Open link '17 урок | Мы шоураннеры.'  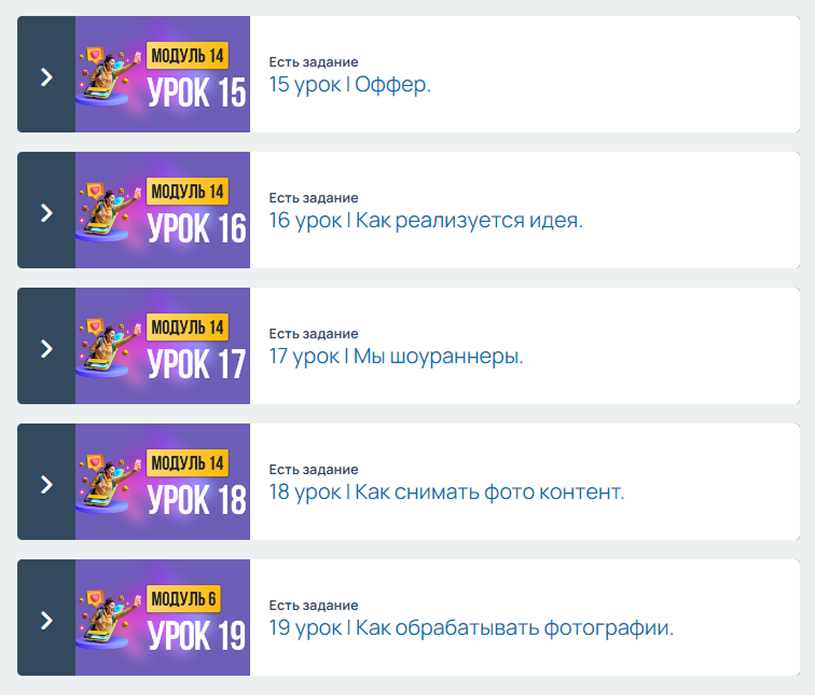[396, 357]
